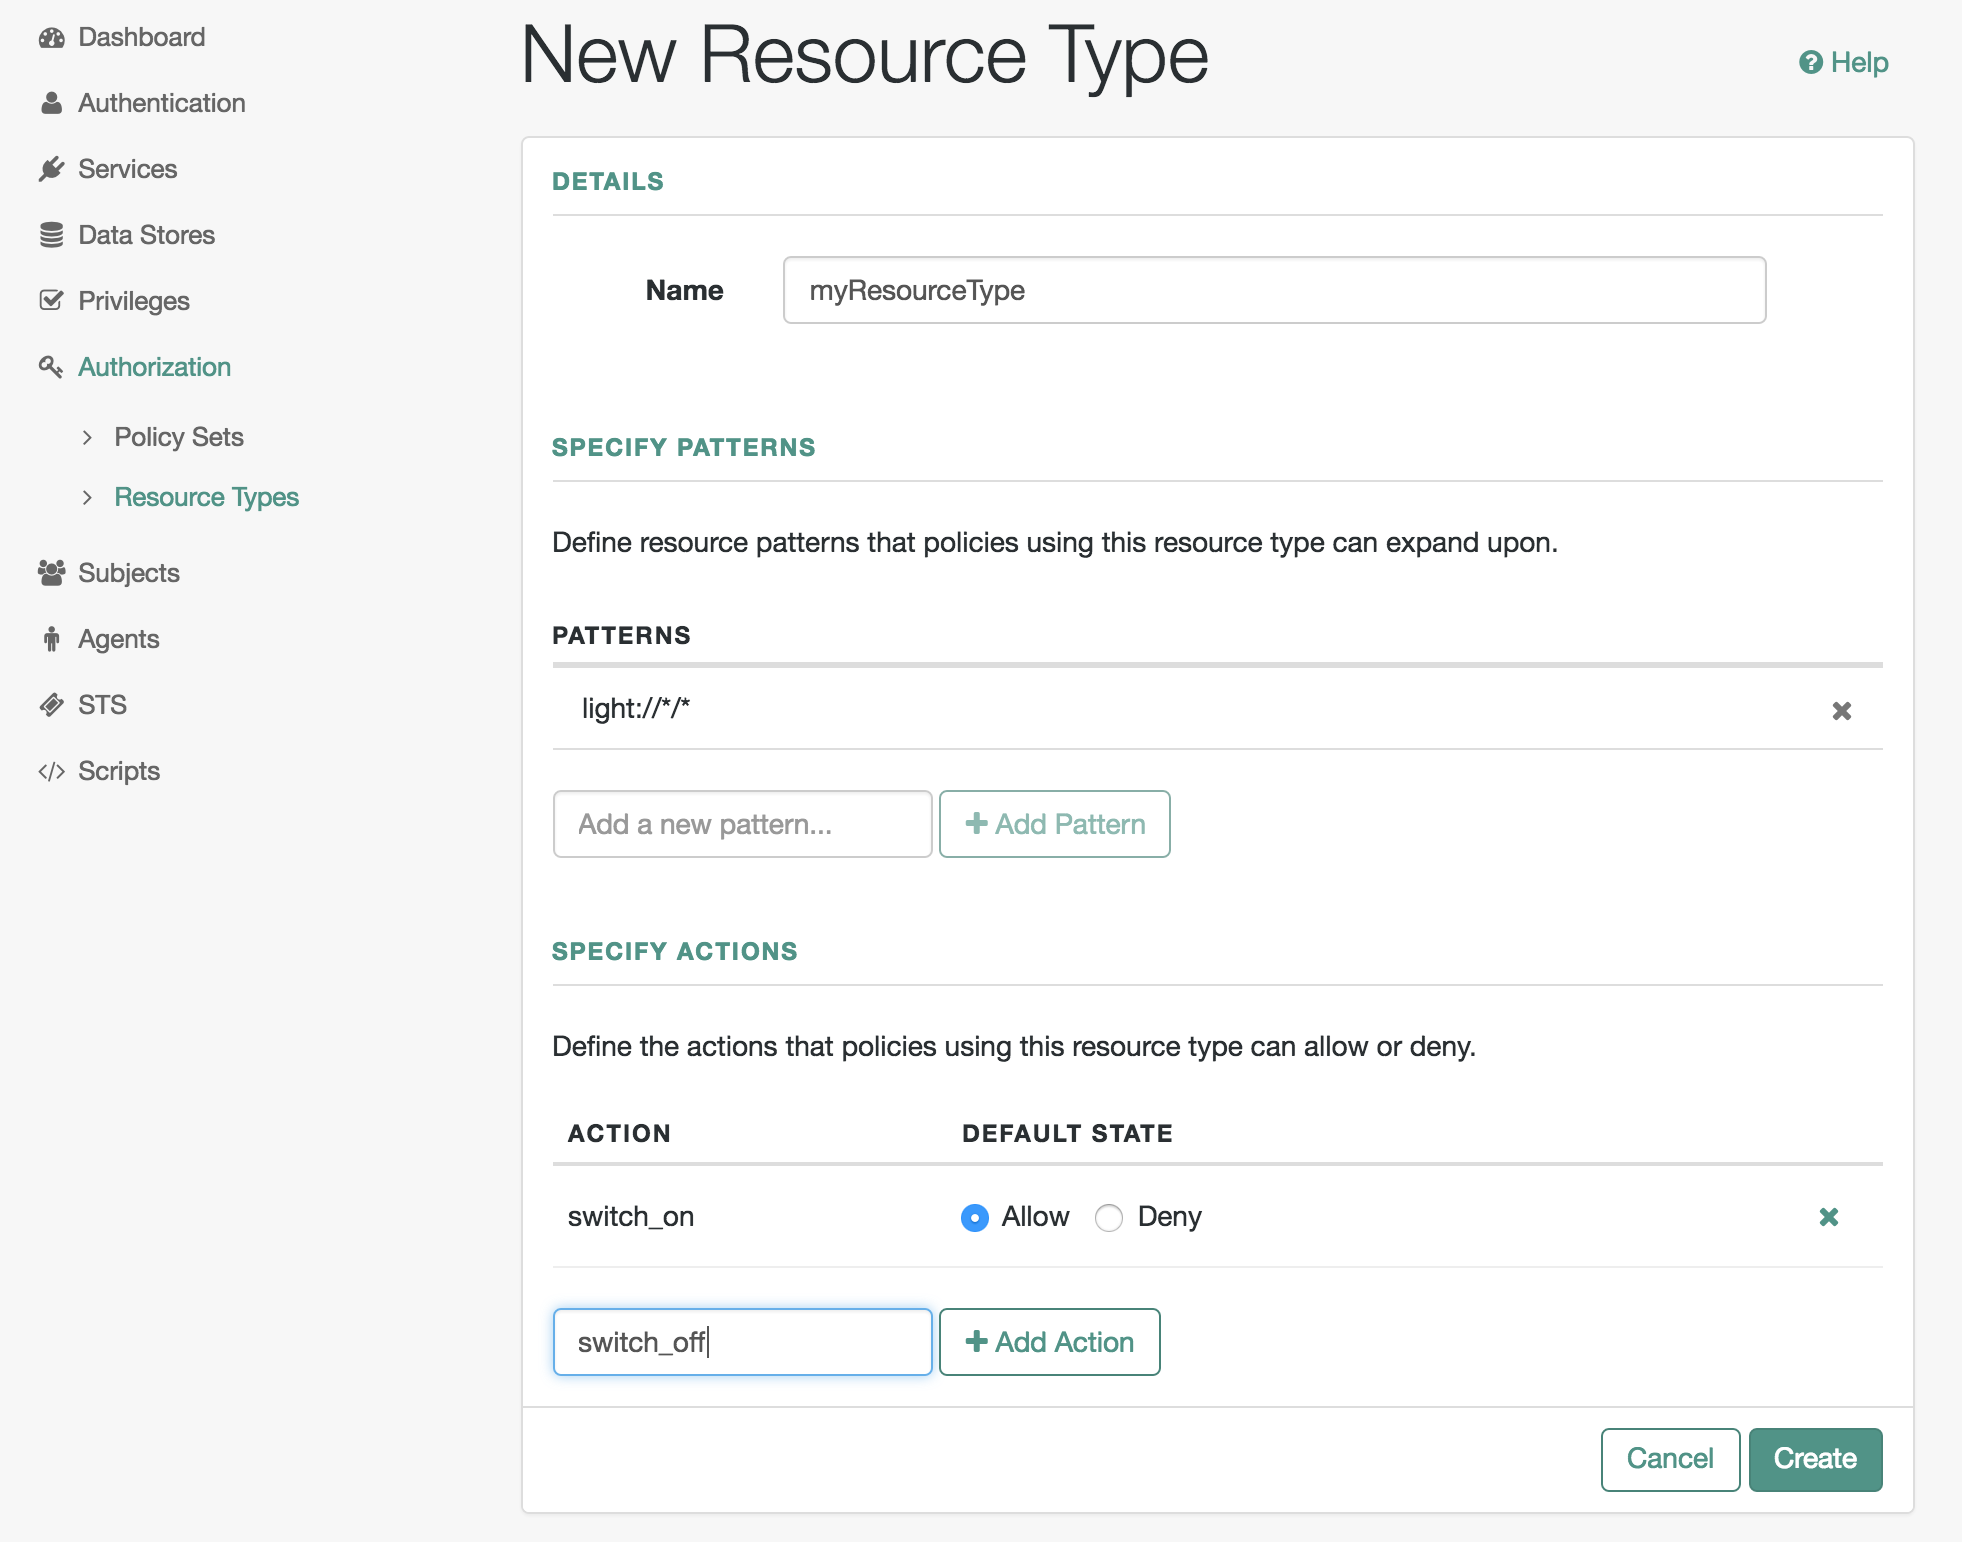Open the Authentication section
The width and height of the screenshot is (1962, 1542).
pos(162,104)
